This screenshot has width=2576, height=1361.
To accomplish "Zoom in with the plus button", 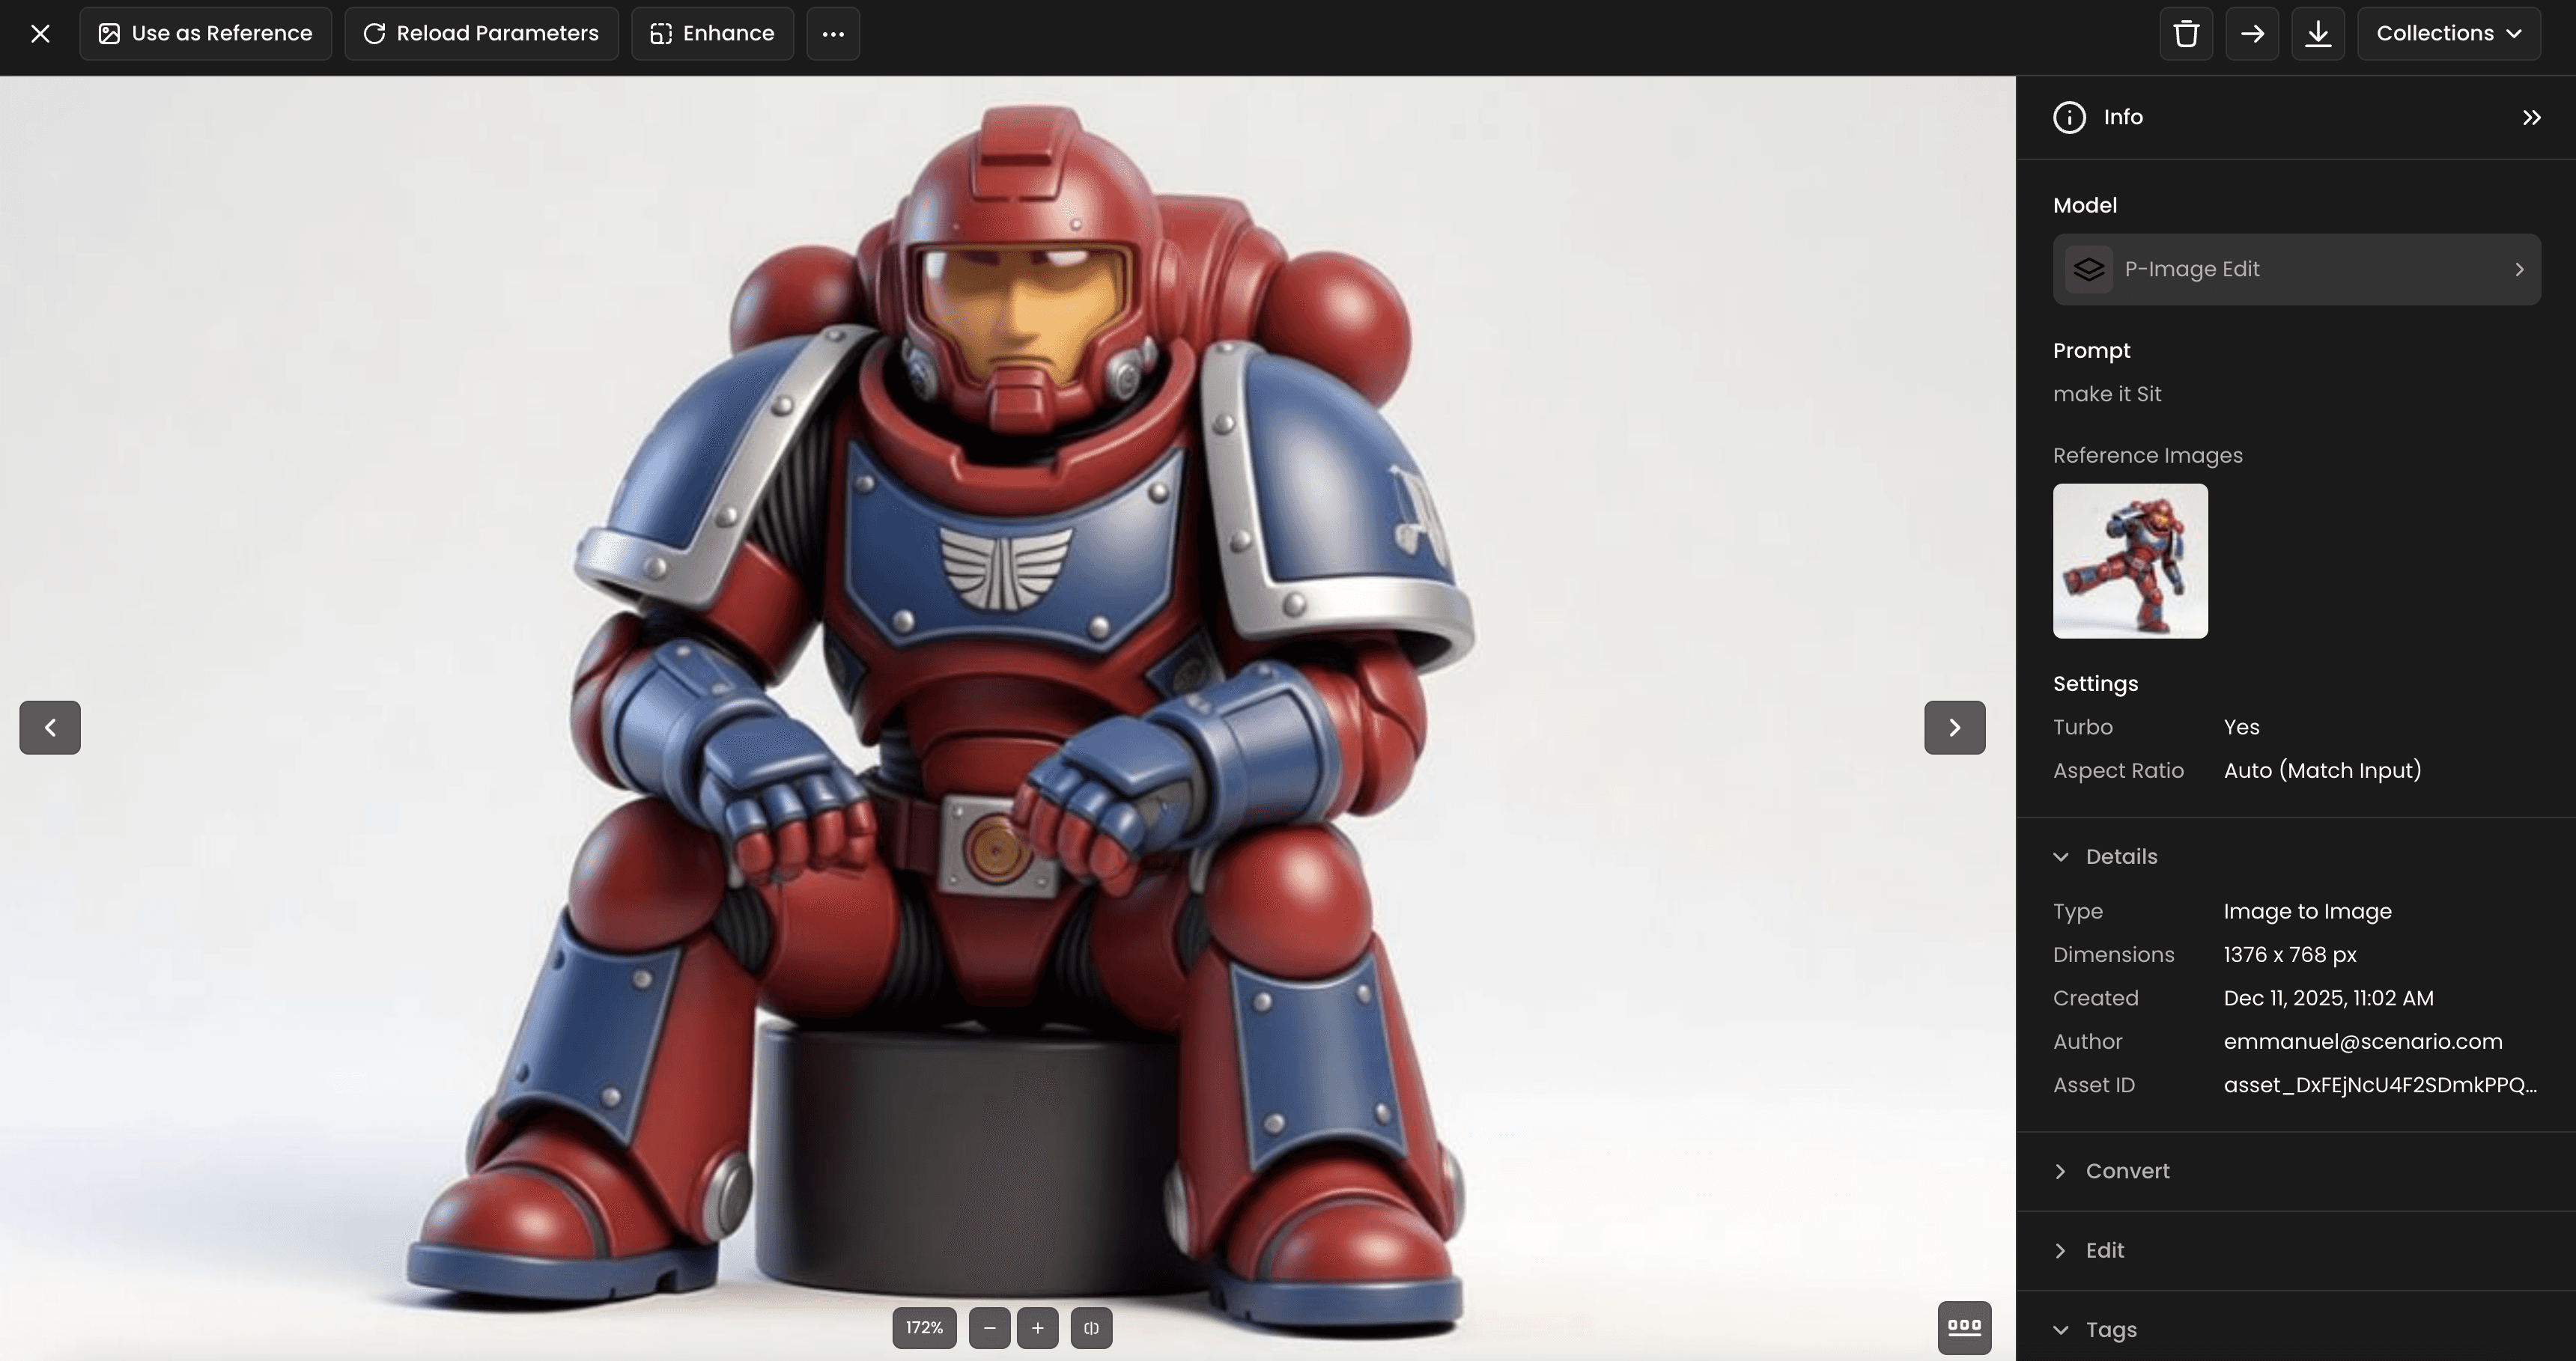I will (x=1037, y=1328).
